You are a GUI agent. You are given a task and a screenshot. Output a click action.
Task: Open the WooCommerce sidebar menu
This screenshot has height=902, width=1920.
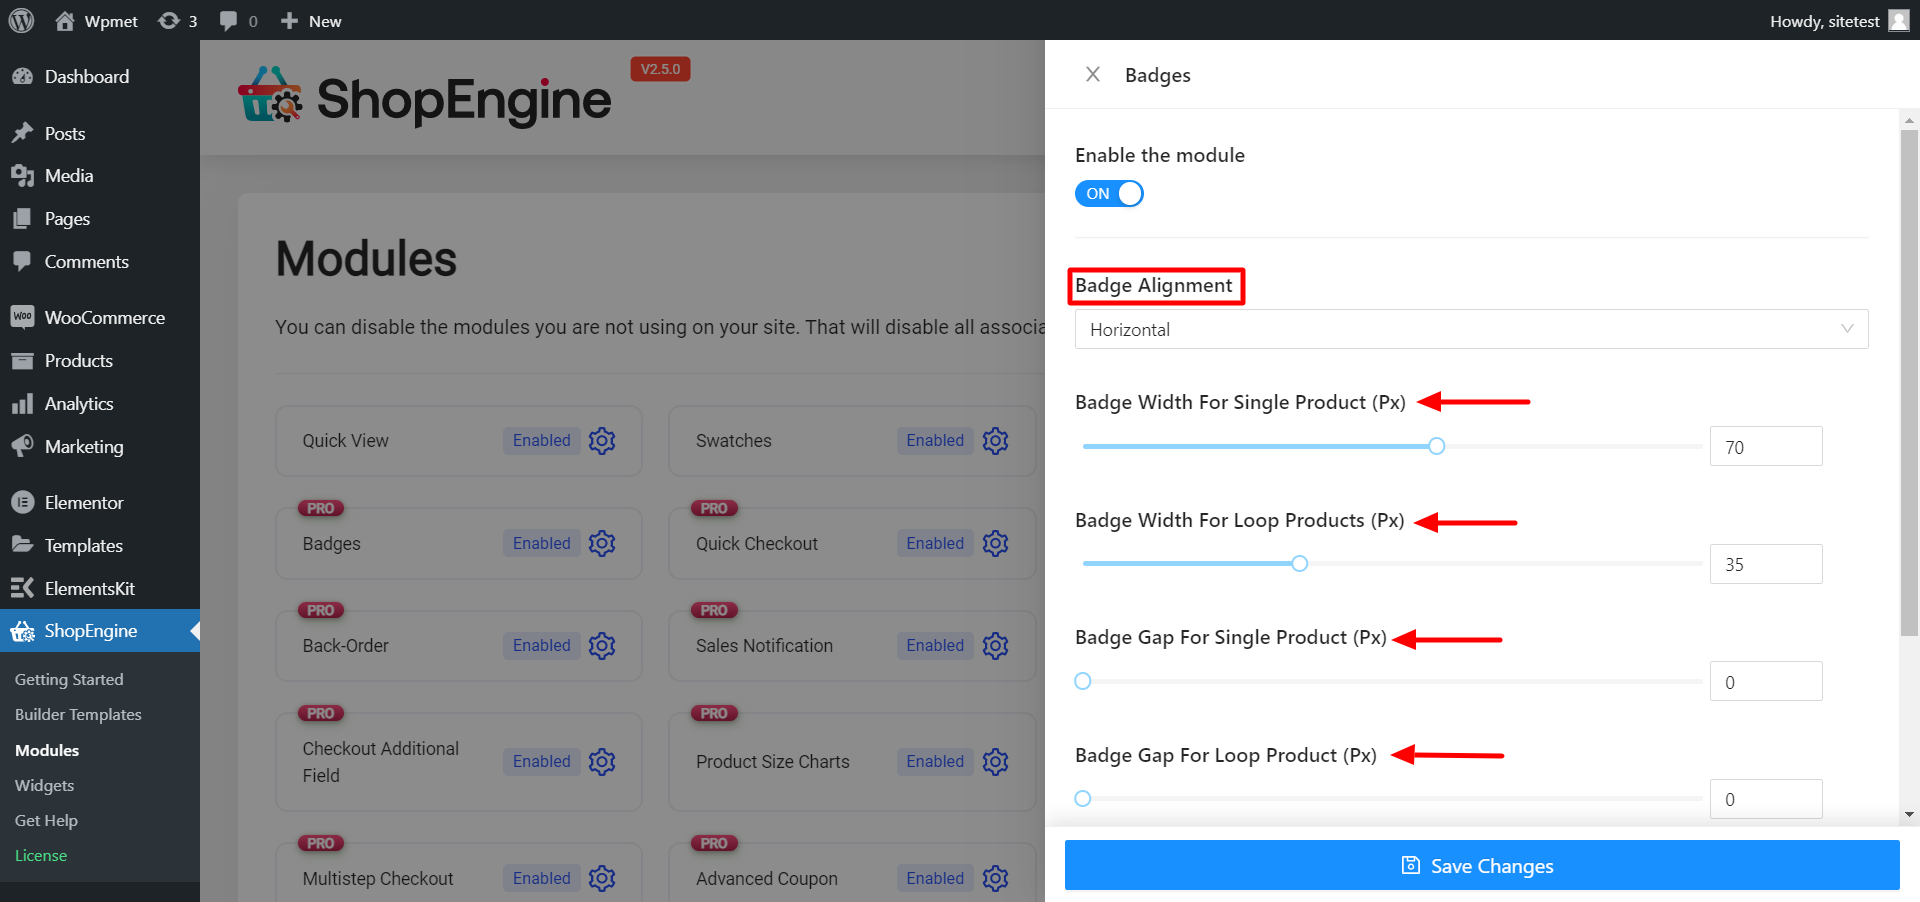[105, 317]
